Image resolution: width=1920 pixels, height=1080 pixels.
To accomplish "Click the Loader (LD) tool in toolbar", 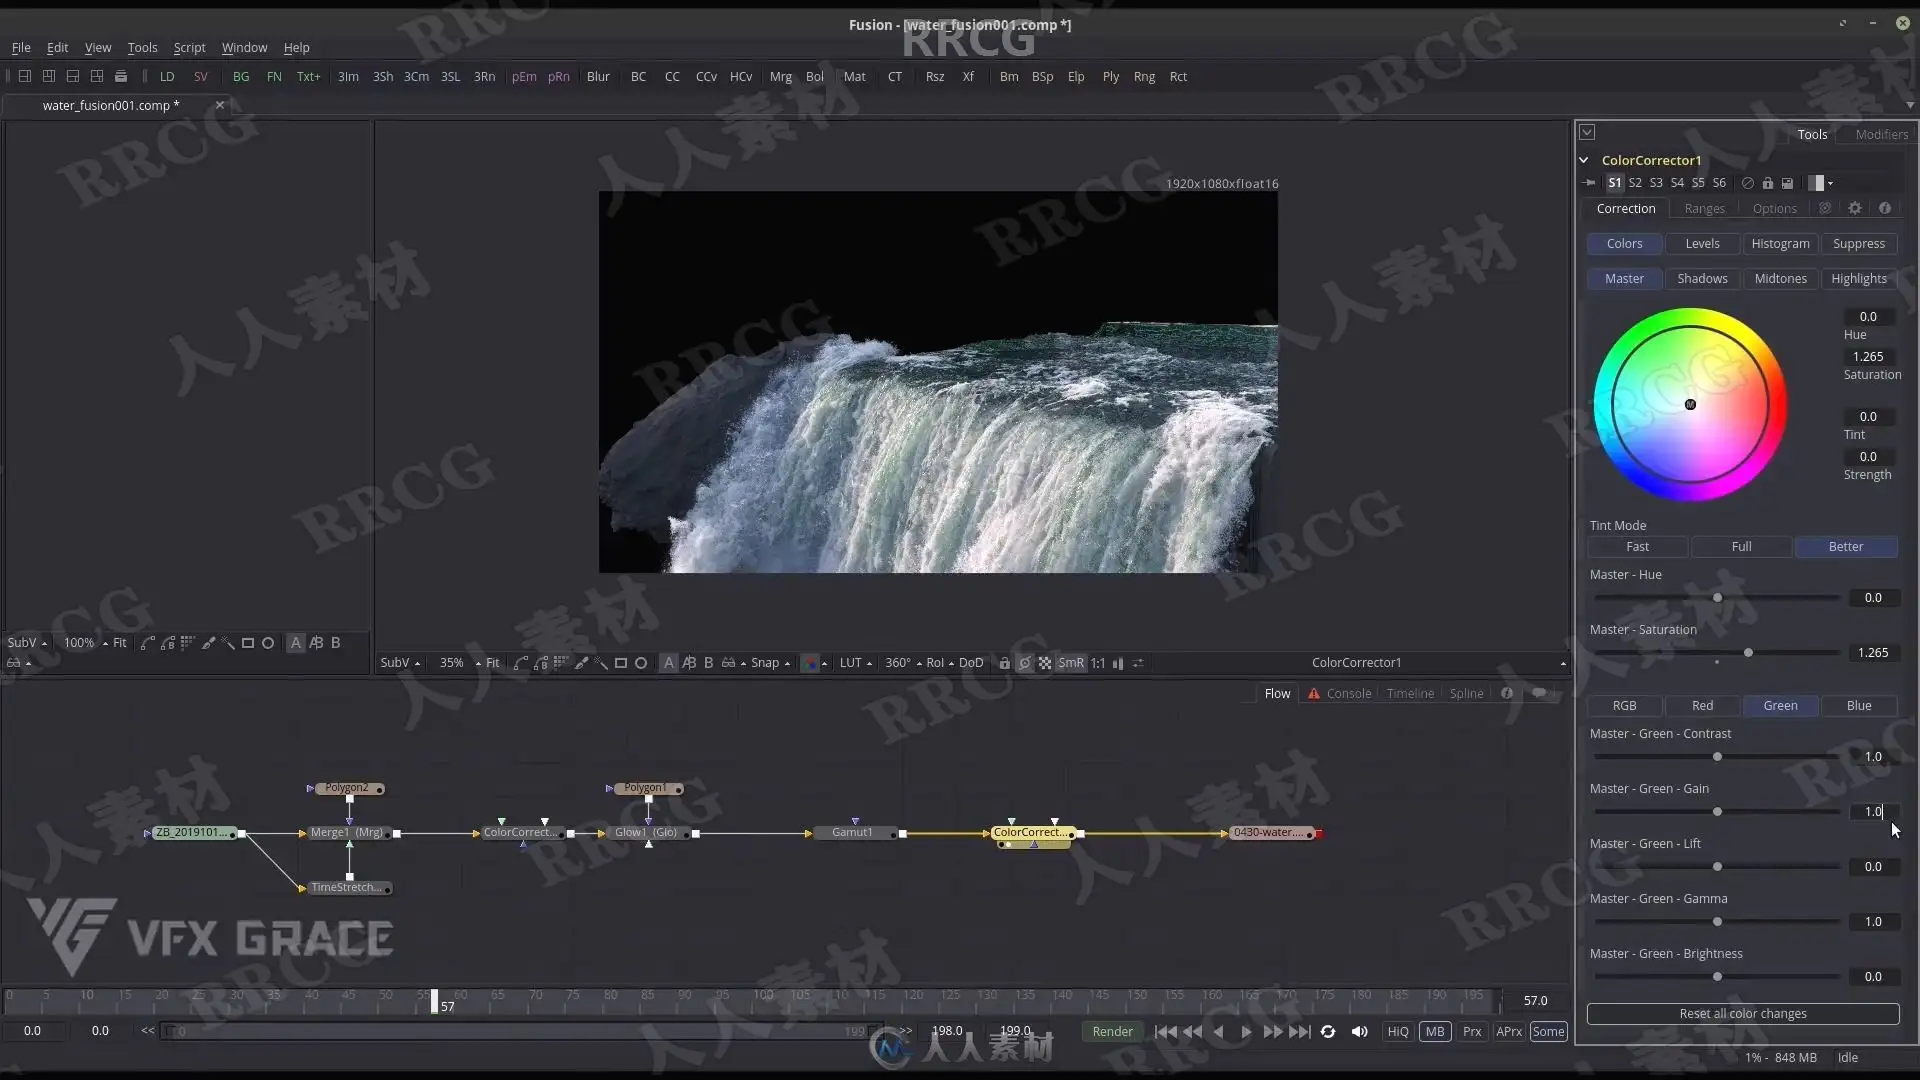I will [167, 76].
